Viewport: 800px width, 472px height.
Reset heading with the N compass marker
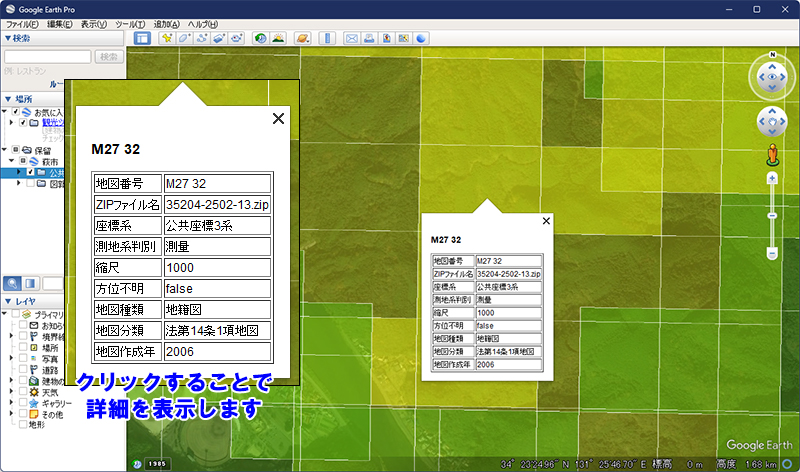772,54
